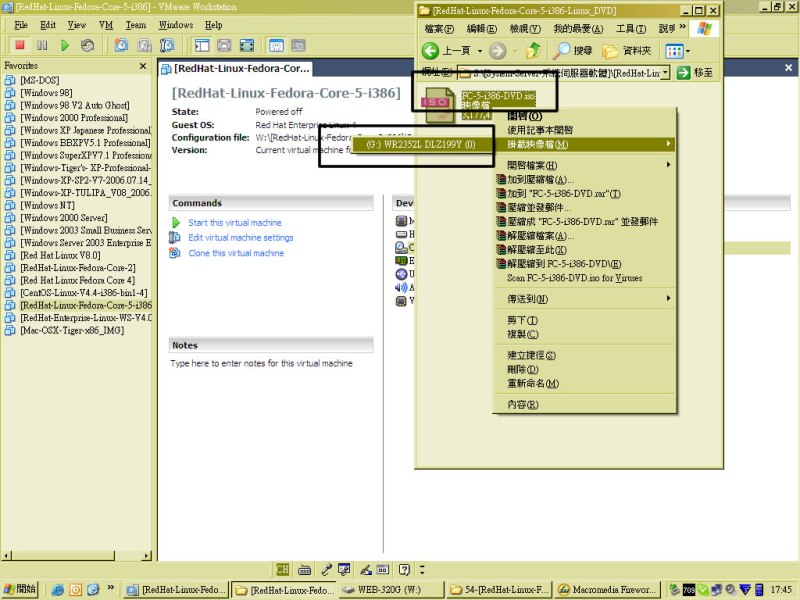
Task: Click the Reset icon in VMware toolbar
Action: click(x=87, y=45)
